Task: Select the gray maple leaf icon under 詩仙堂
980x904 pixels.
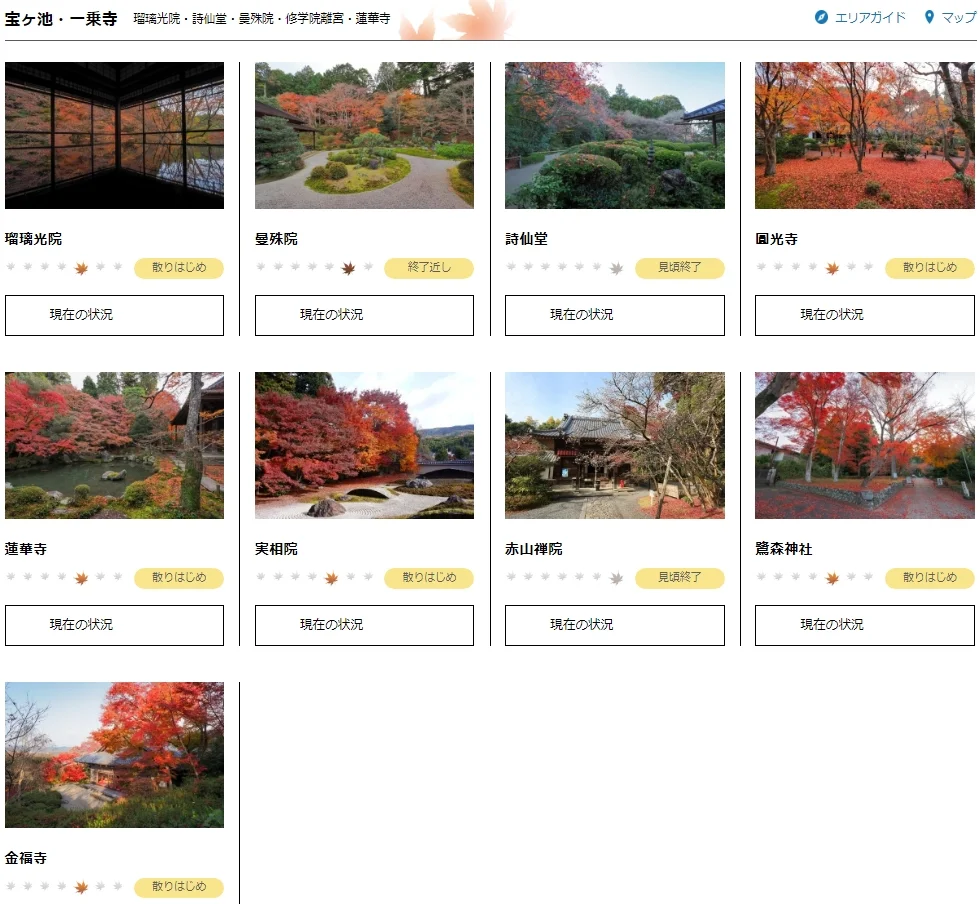Action: pos(616,268)
